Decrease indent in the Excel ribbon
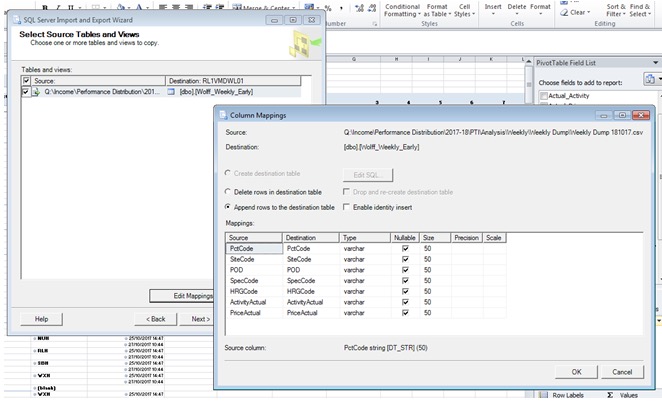The image size is (662, 401). [207, 7]
